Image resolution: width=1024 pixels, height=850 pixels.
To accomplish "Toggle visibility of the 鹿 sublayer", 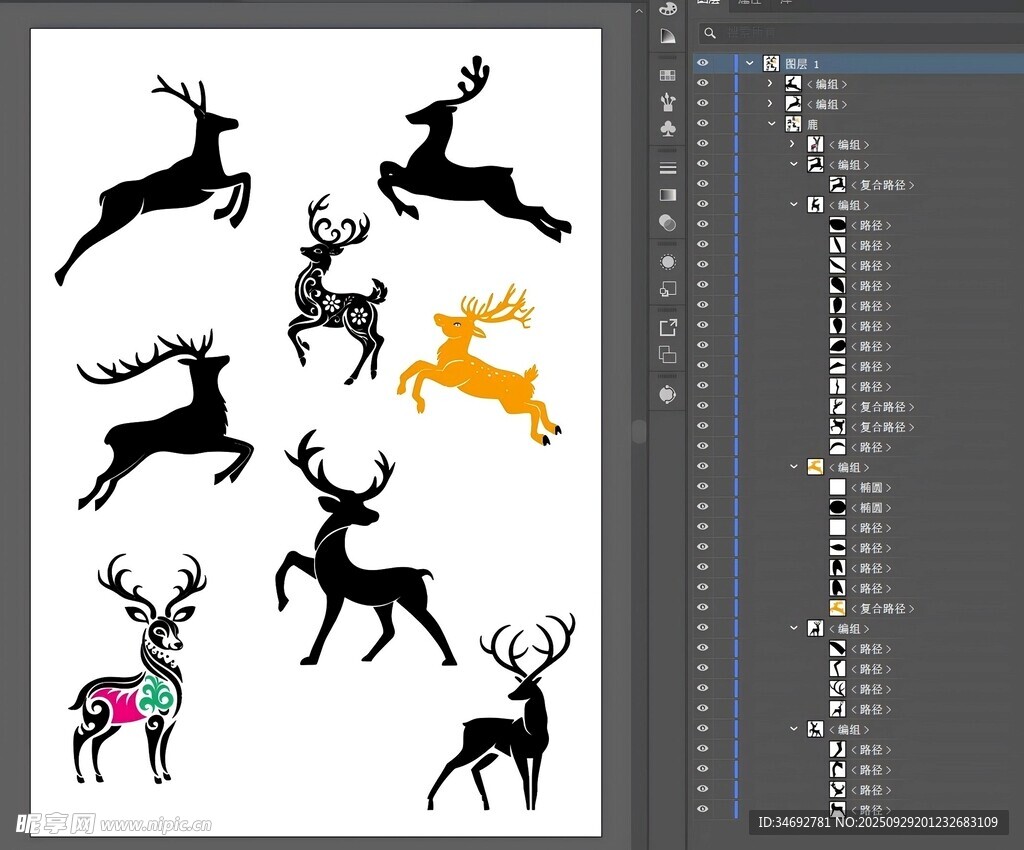I will 702,124.
